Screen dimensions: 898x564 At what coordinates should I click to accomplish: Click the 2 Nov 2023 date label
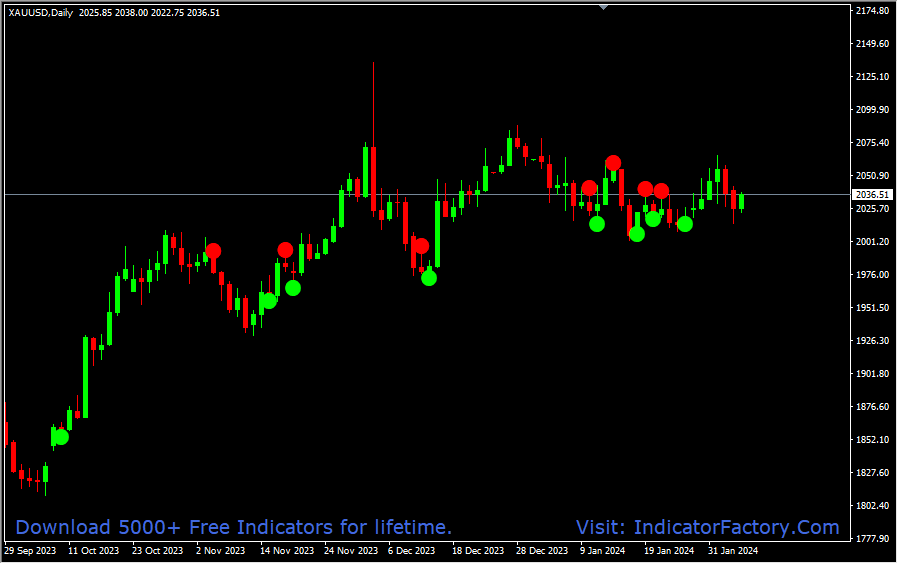click(x=220, y=551)
